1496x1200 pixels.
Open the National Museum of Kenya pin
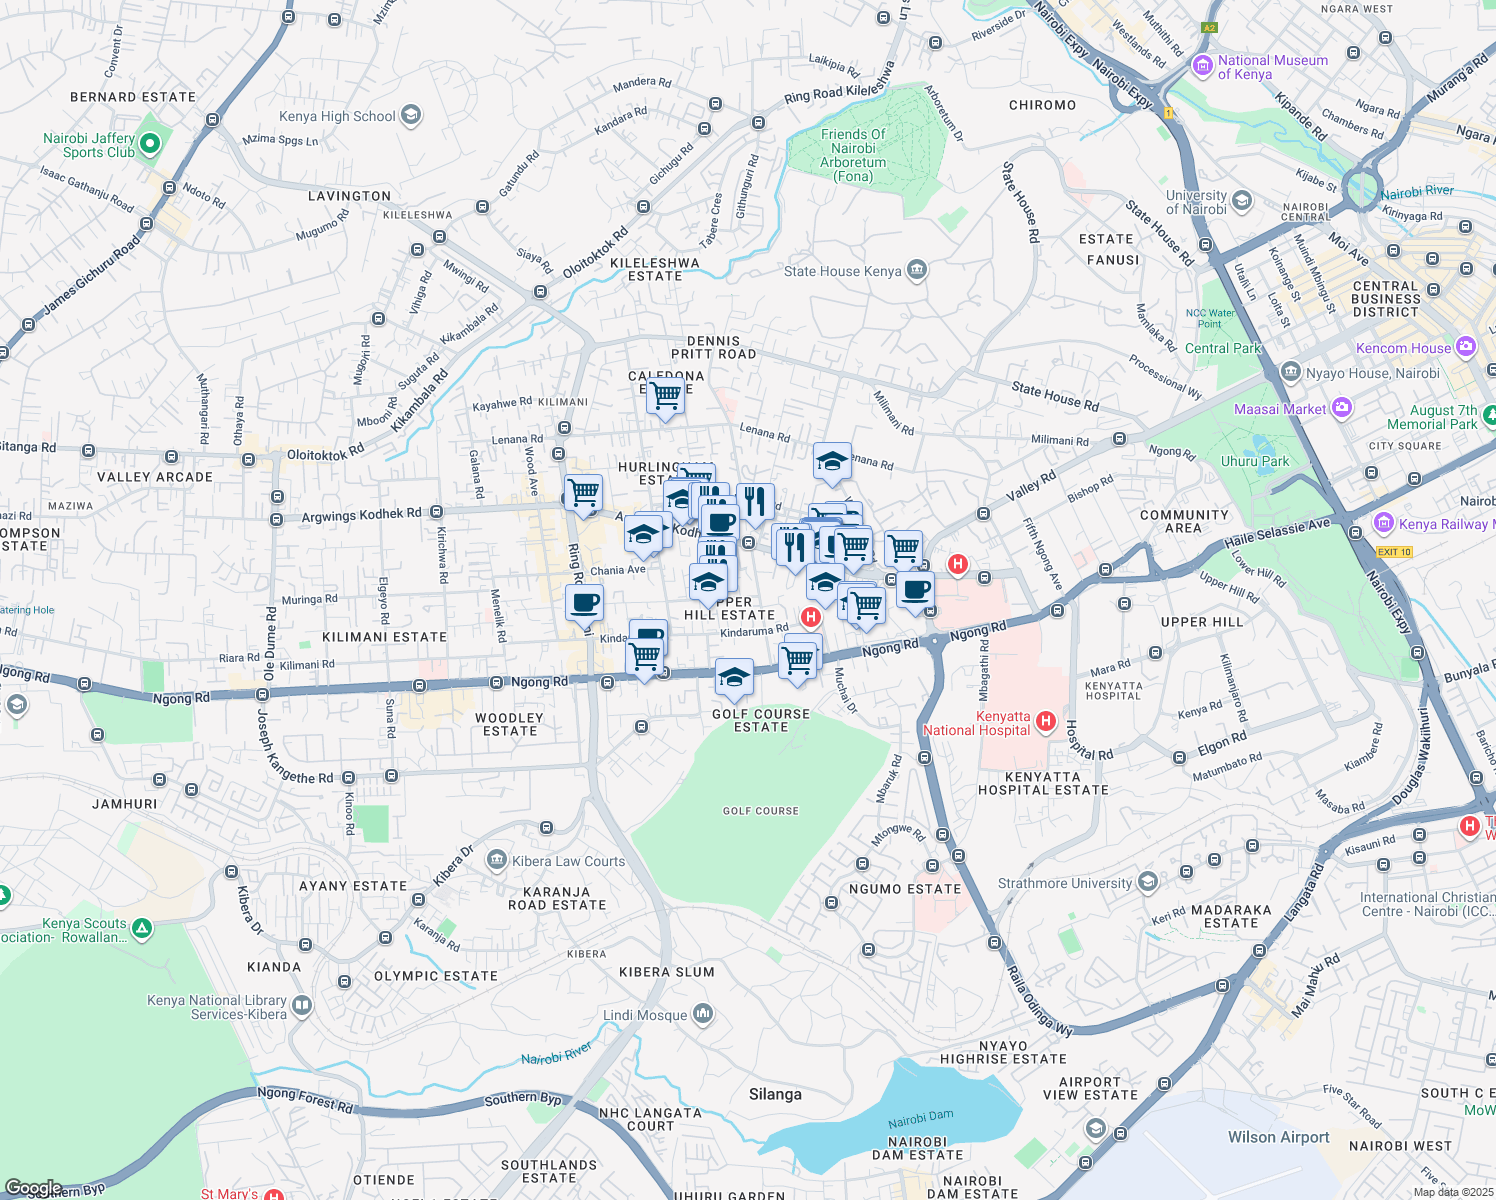[x=1202, y=66]
